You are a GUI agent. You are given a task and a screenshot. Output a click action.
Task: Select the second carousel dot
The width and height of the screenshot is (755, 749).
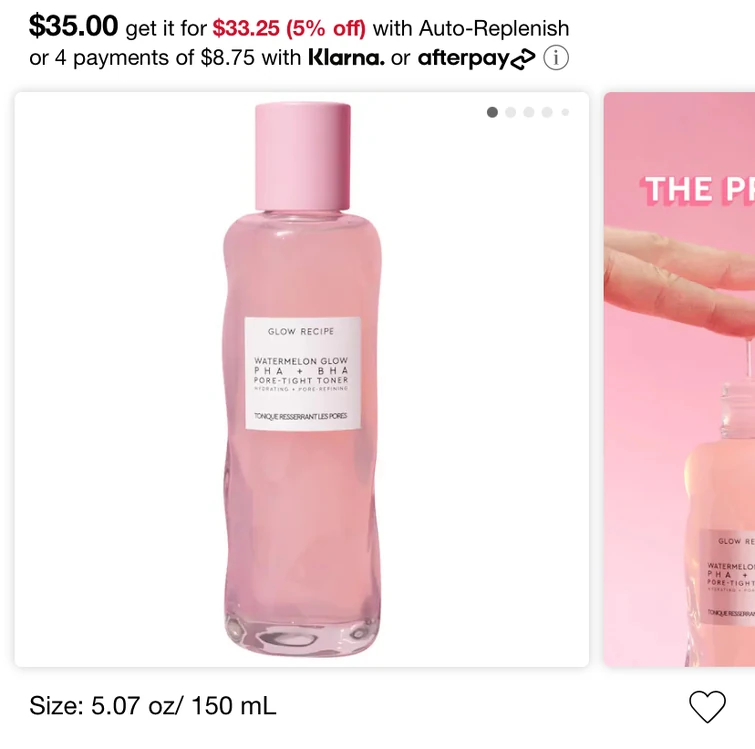pos(510,112)
